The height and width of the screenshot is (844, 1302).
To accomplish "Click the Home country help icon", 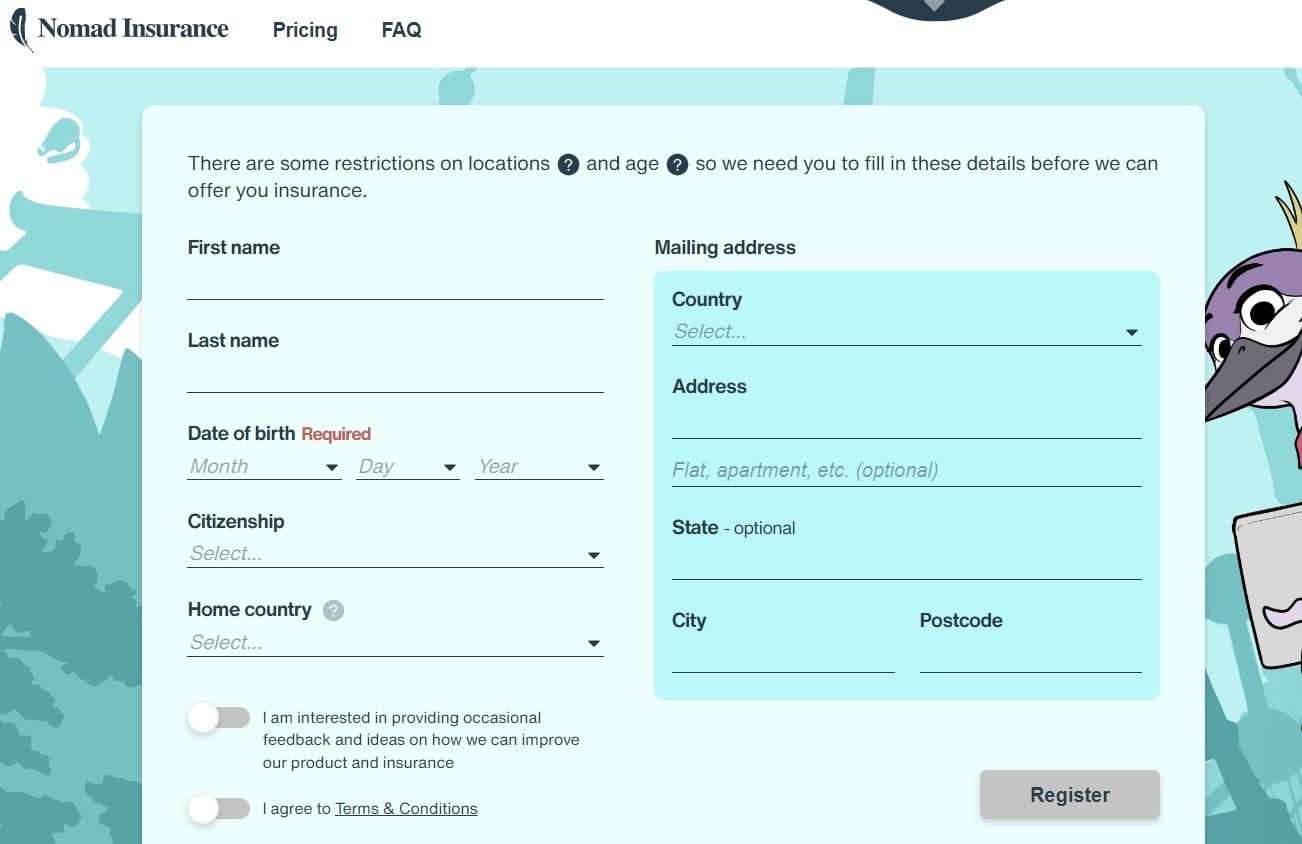I will (334, 611).
